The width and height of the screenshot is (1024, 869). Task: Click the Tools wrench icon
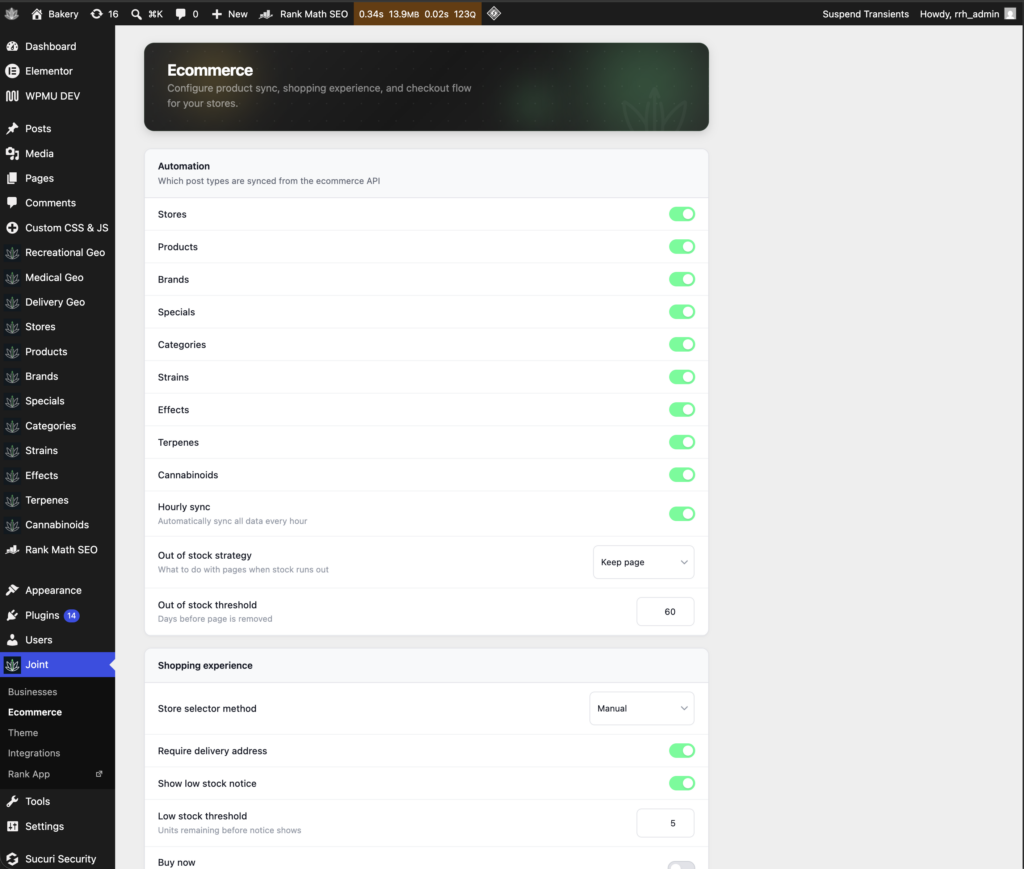[12, 801]
